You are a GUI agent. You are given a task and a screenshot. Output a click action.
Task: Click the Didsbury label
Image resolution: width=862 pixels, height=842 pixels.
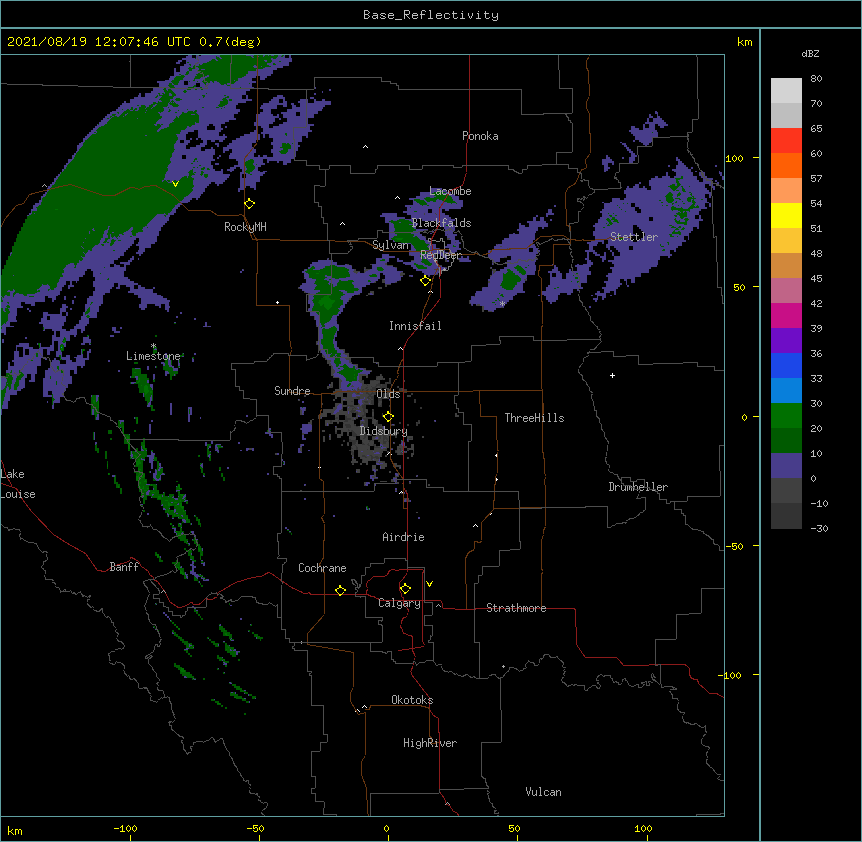pyautogui.click(x=383, y=431)
